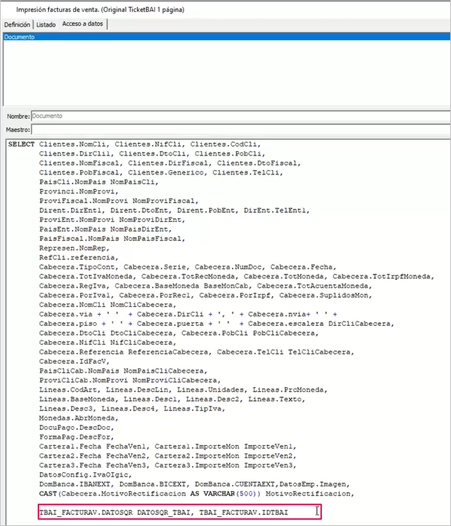The image size is (451, 526).
Task: Click on PaisCliCab.NomPais NomPaisCliCabecera line
Action: click(x=123, y=371)
